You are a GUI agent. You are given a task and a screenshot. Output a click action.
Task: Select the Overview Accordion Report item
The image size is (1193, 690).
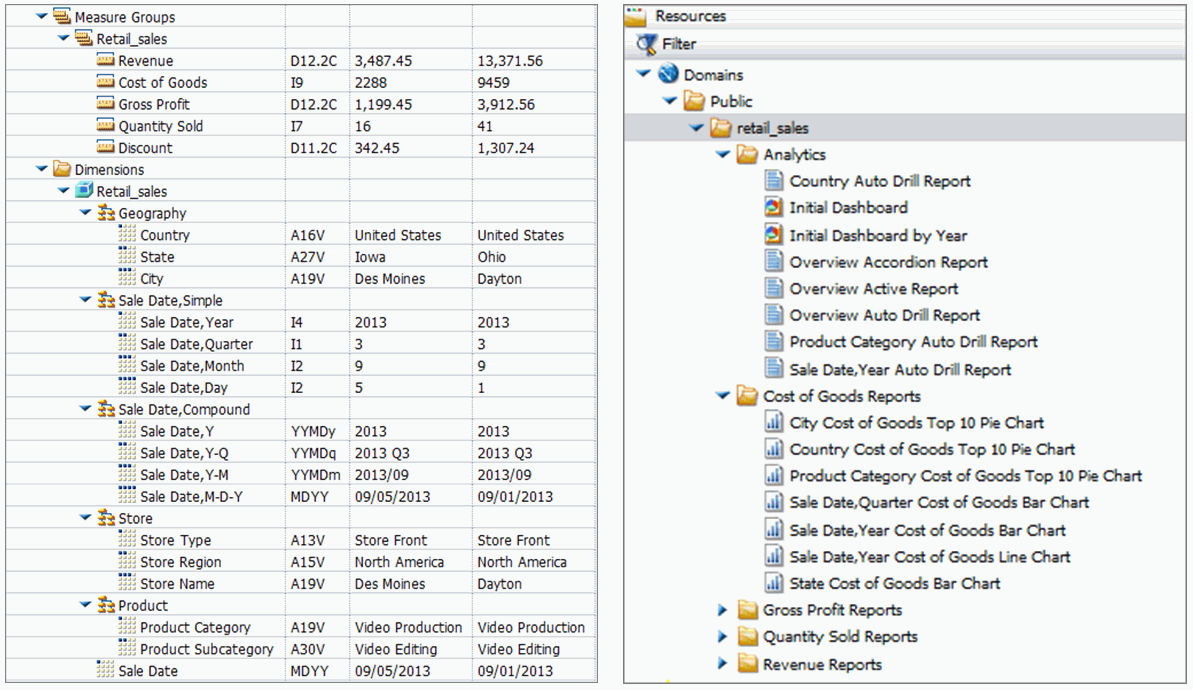pyautogui.click(x=888, y=262)
